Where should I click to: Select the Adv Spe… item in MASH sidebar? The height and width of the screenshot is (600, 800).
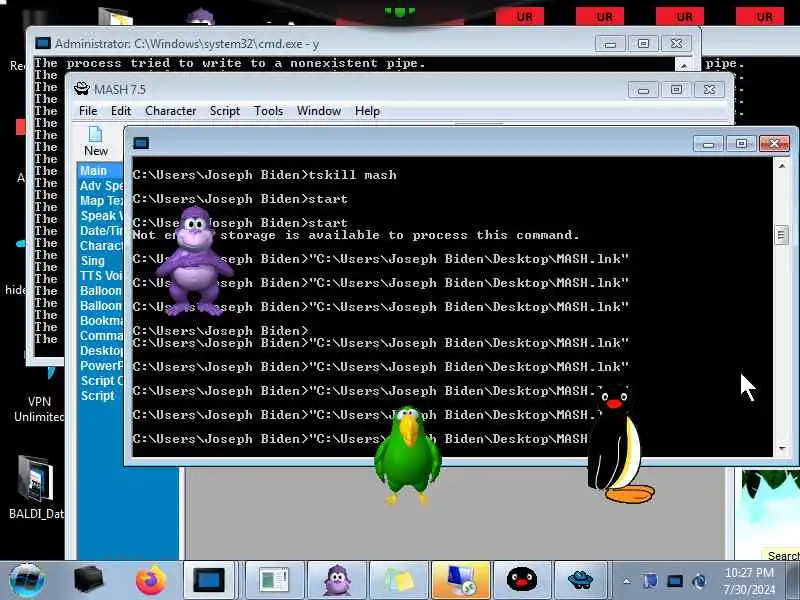(x=101, y=186)
